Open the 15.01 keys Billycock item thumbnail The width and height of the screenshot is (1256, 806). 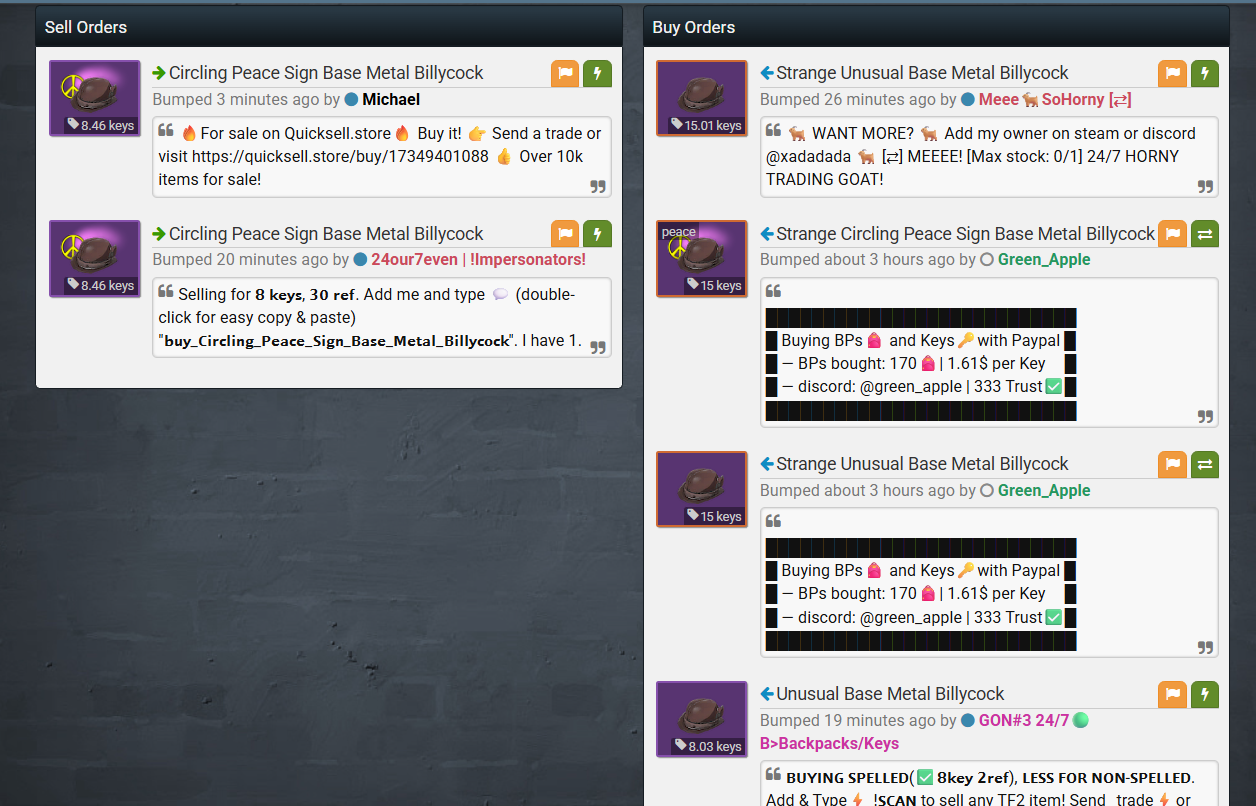702,98
